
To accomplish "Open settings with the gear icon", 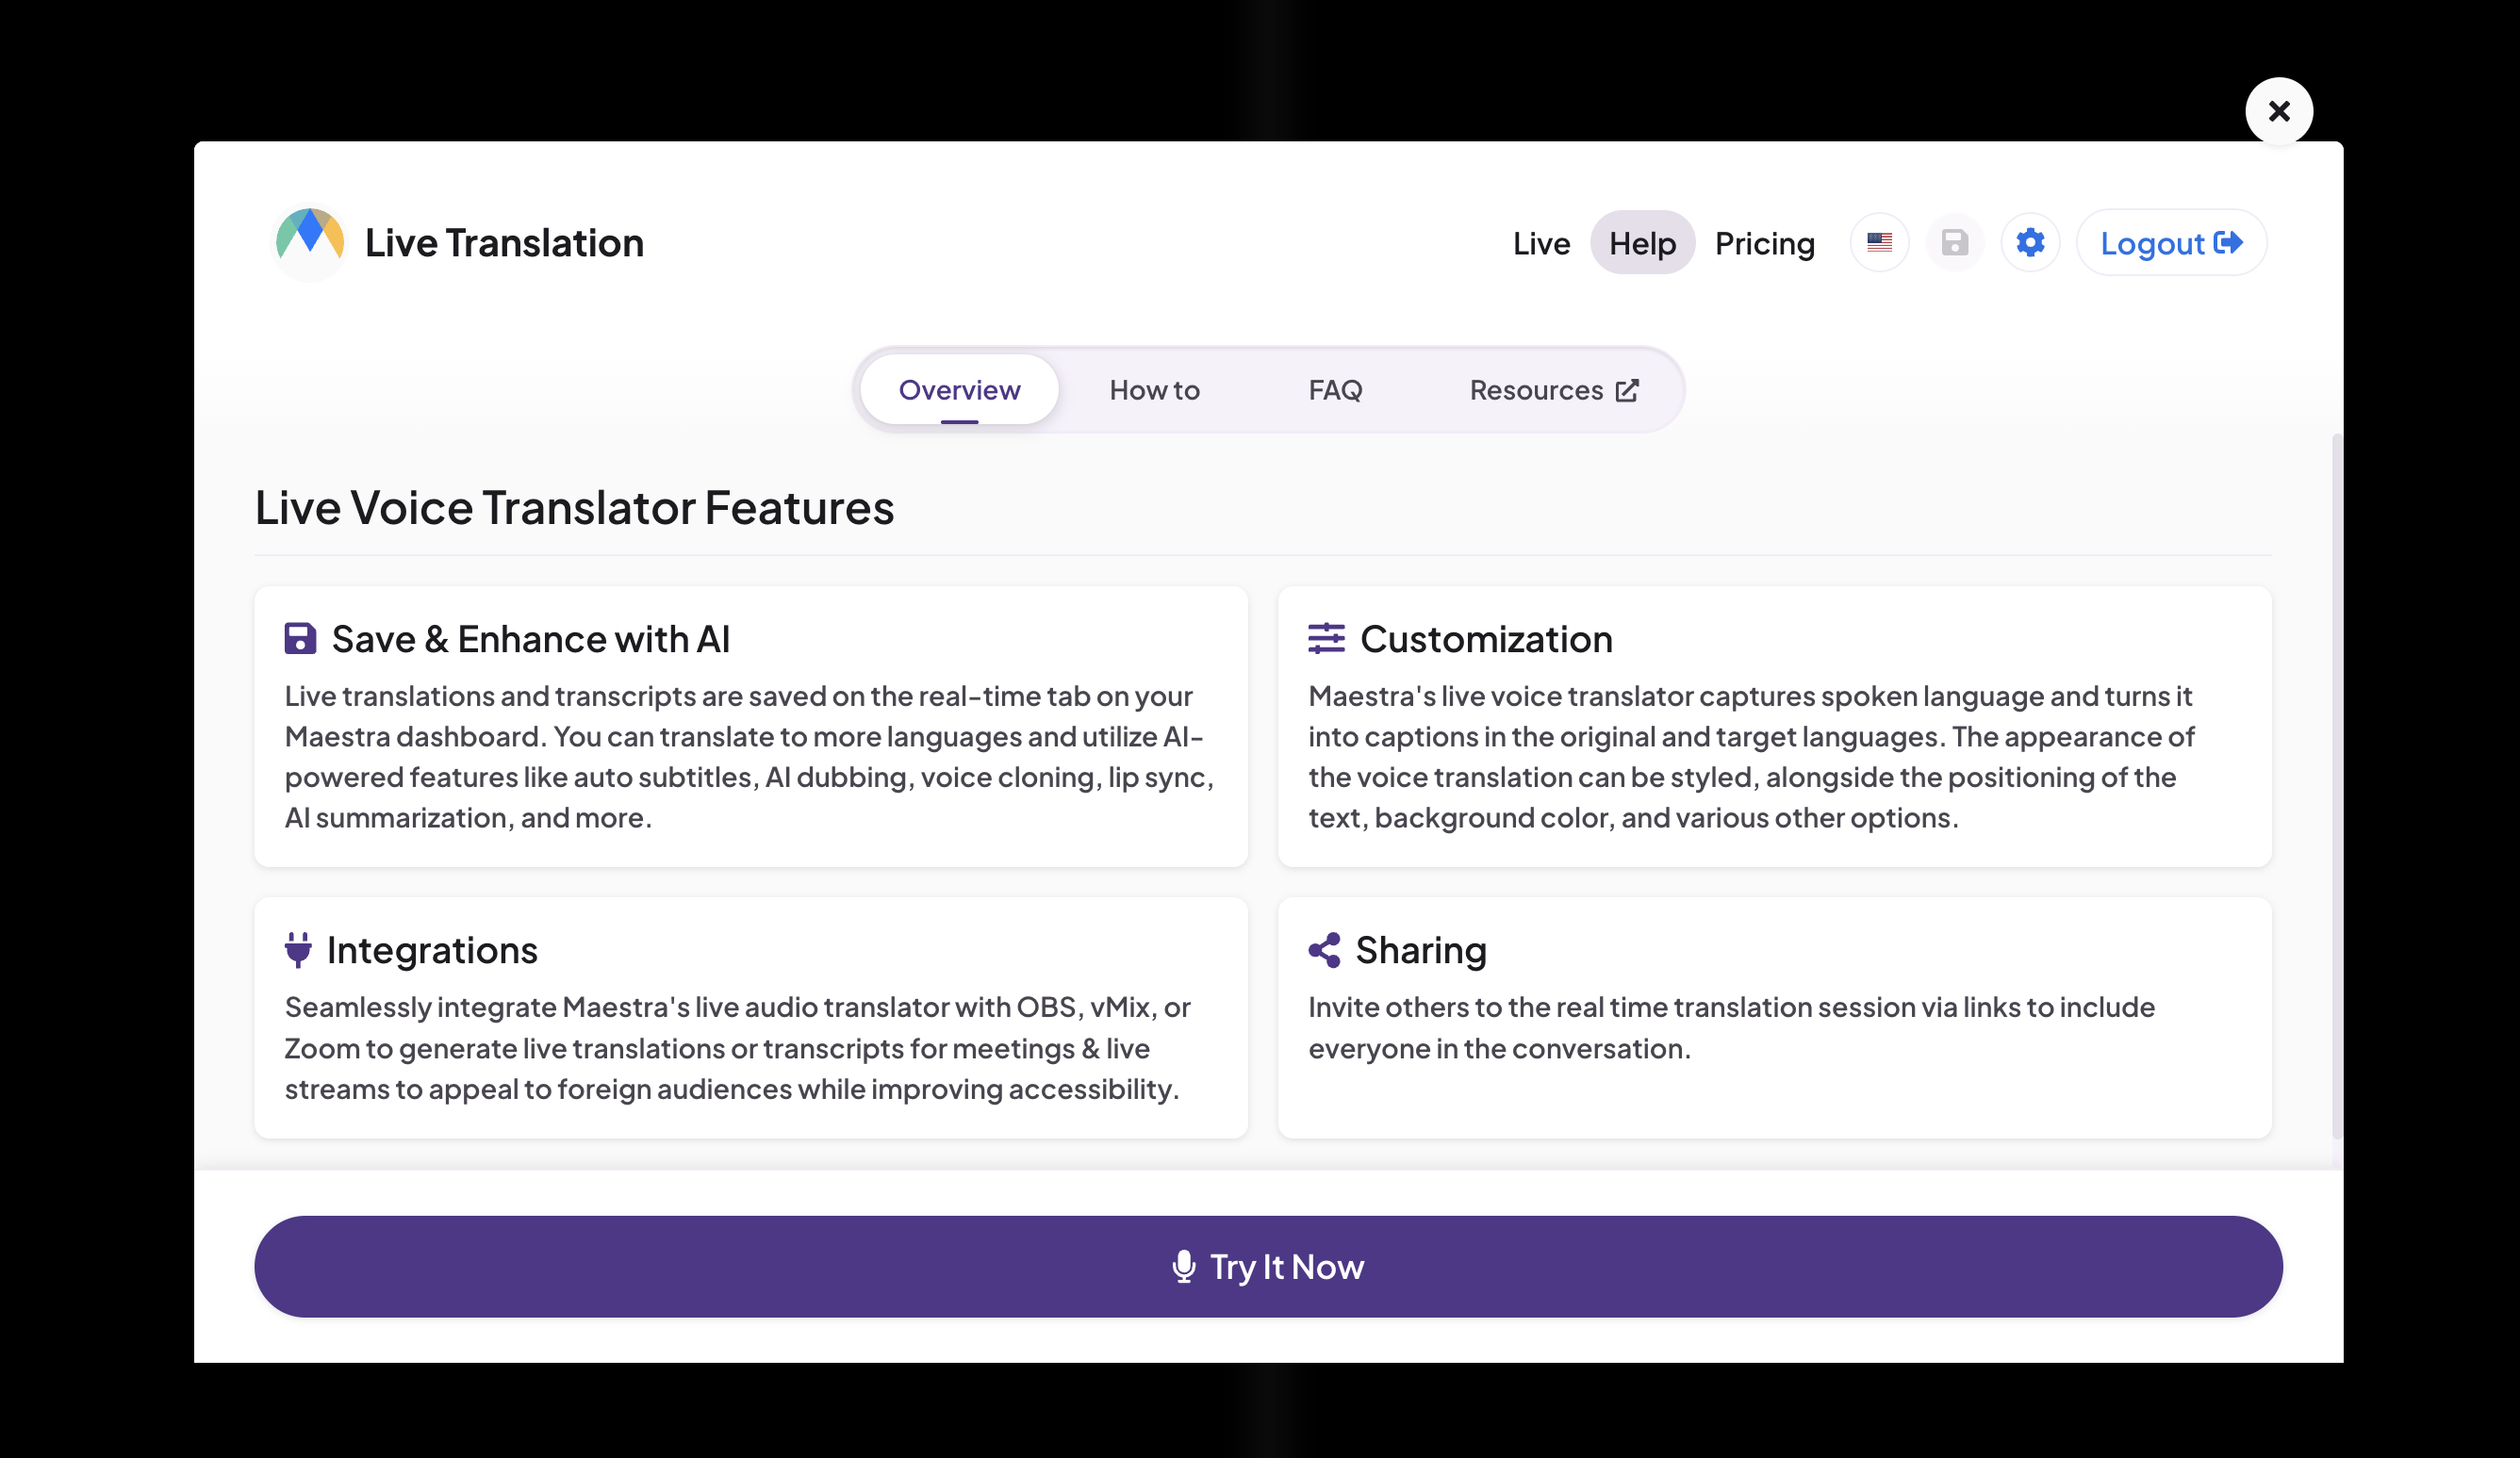I will tap(2030, 243).
